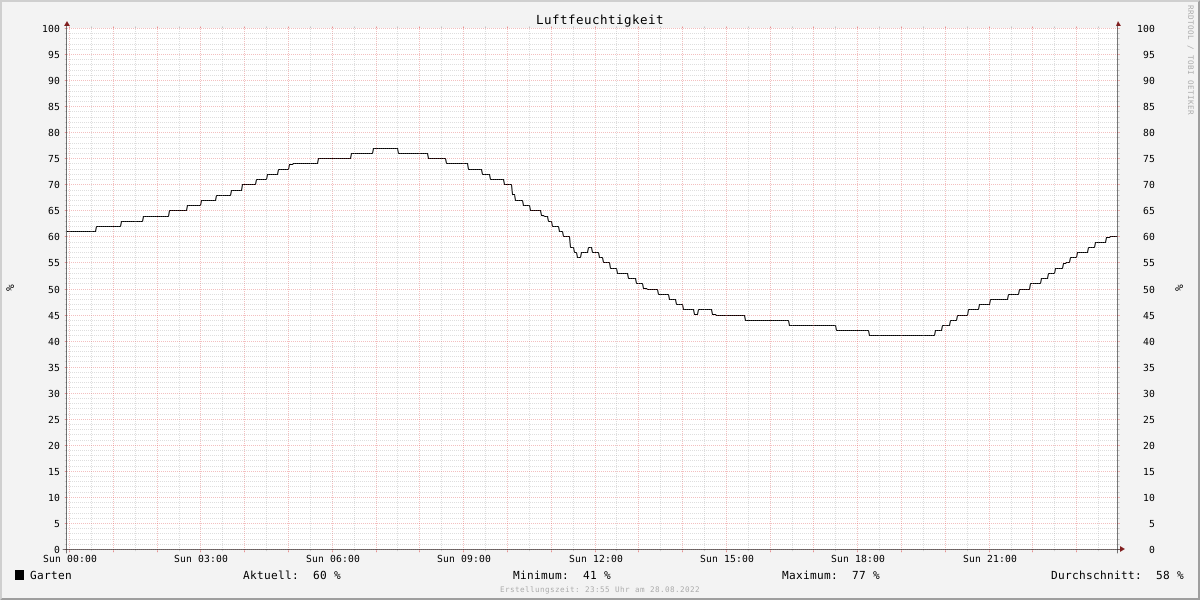Screen dimensions: 1200x600
Task: Click the 30 label on right axis
Action: (1149, 394)
